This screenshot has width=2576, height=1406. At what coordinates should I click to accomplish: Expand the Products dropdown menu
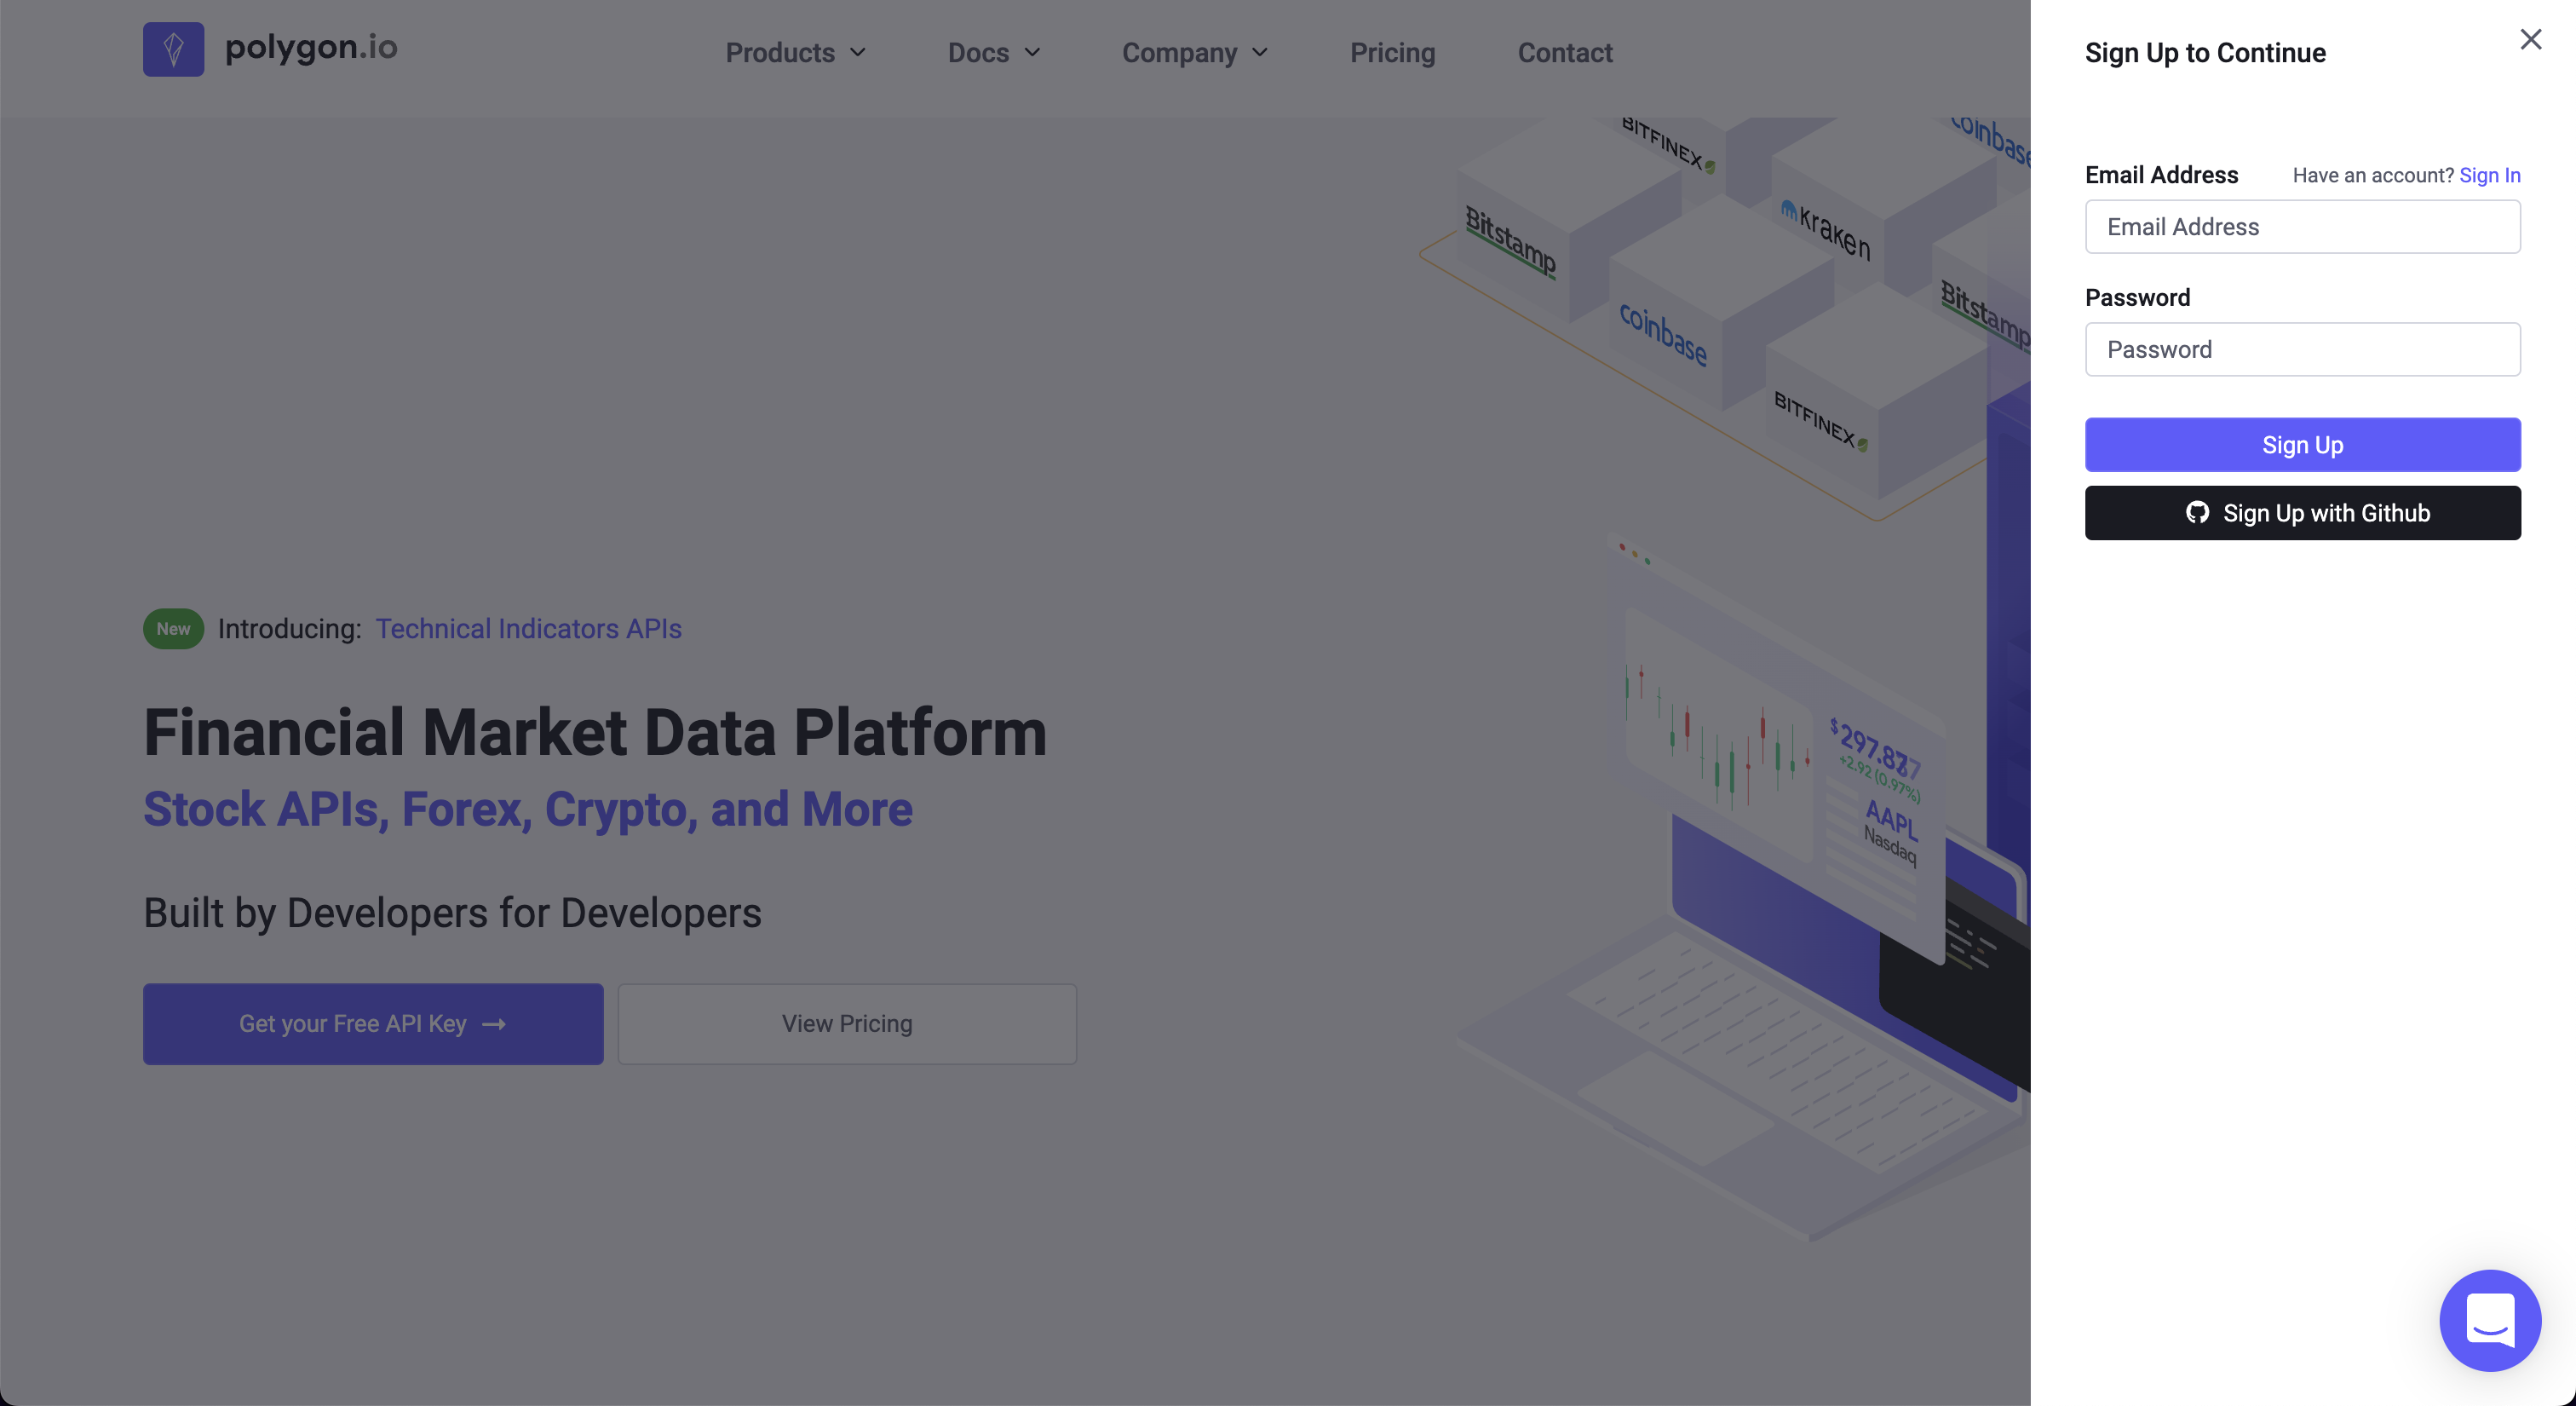pos(796,53)
